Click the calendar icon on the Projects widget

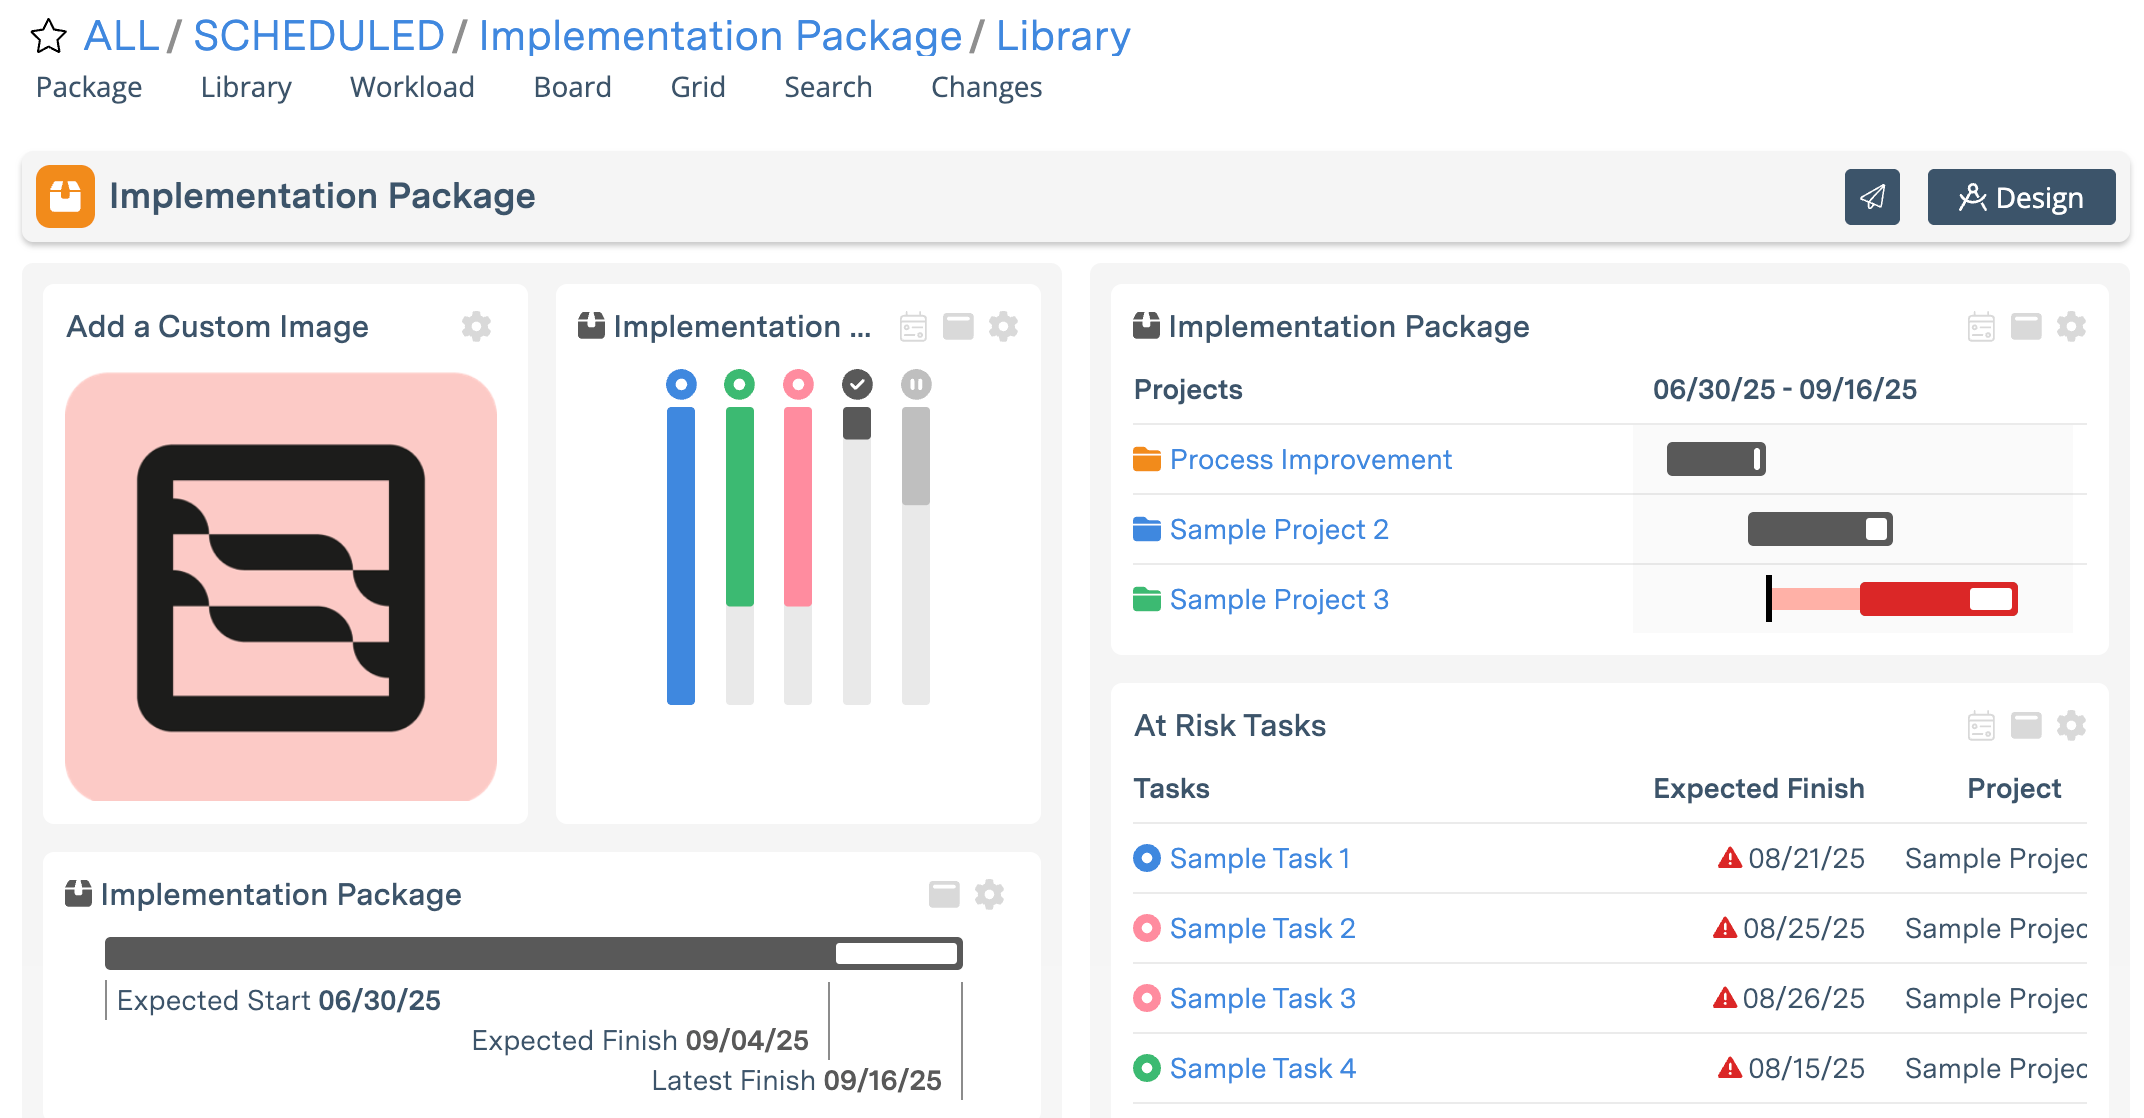coord(1979,326)
